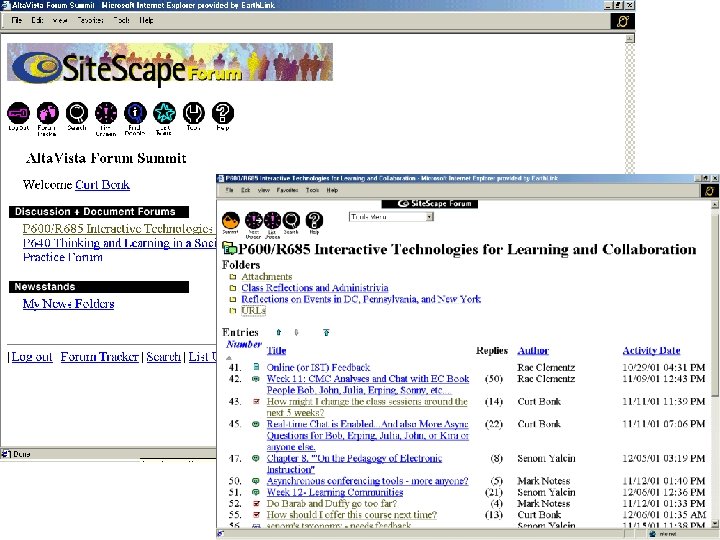Viewport: 720px width, 540px height.
Task: Open Help menu in AltaVista Forum Summit window
Action: pos(146,20)
